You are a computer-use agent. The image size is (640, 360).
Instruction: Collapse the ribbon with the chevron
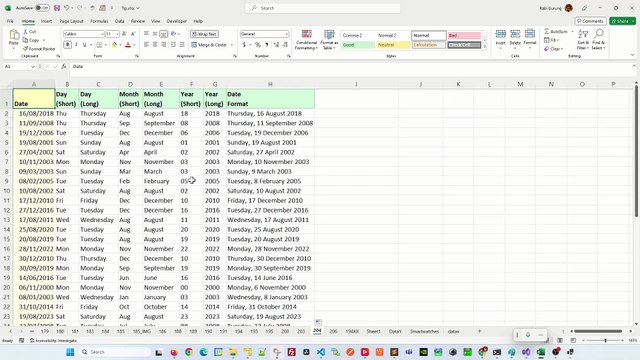pyautogui.click(x=632, y=55)
